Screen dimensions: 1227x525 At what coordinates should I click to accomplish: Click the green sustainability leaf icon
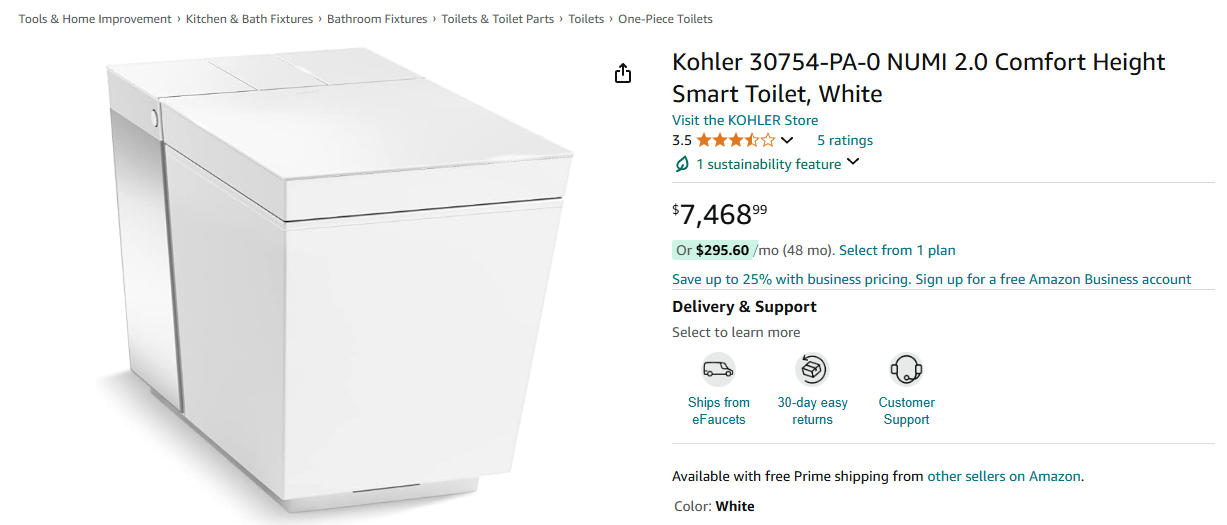pyautogui.click(x=682, y=164)
